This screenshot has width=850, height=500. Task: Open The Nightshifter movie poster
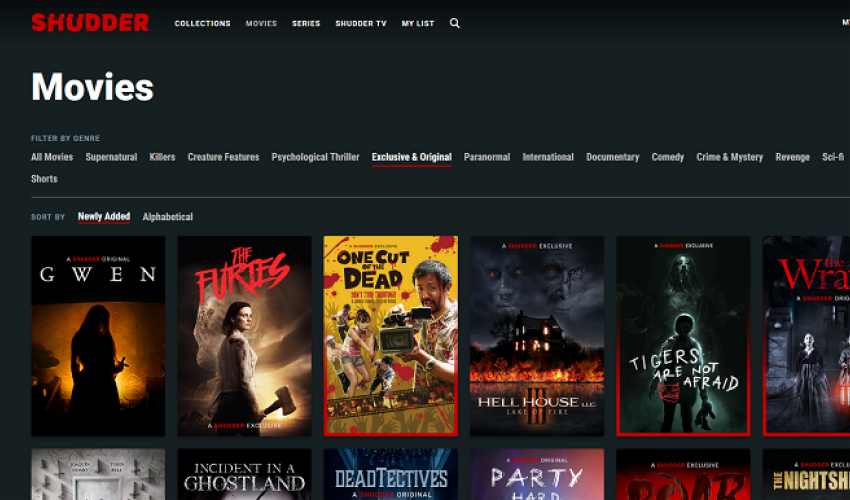(x=807, y=474)
